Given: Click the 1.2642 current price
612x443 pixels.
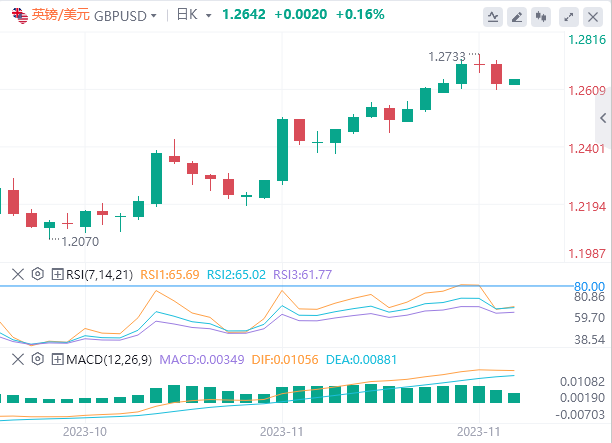Looking at the screenshot, I should [x=243, y=15].
